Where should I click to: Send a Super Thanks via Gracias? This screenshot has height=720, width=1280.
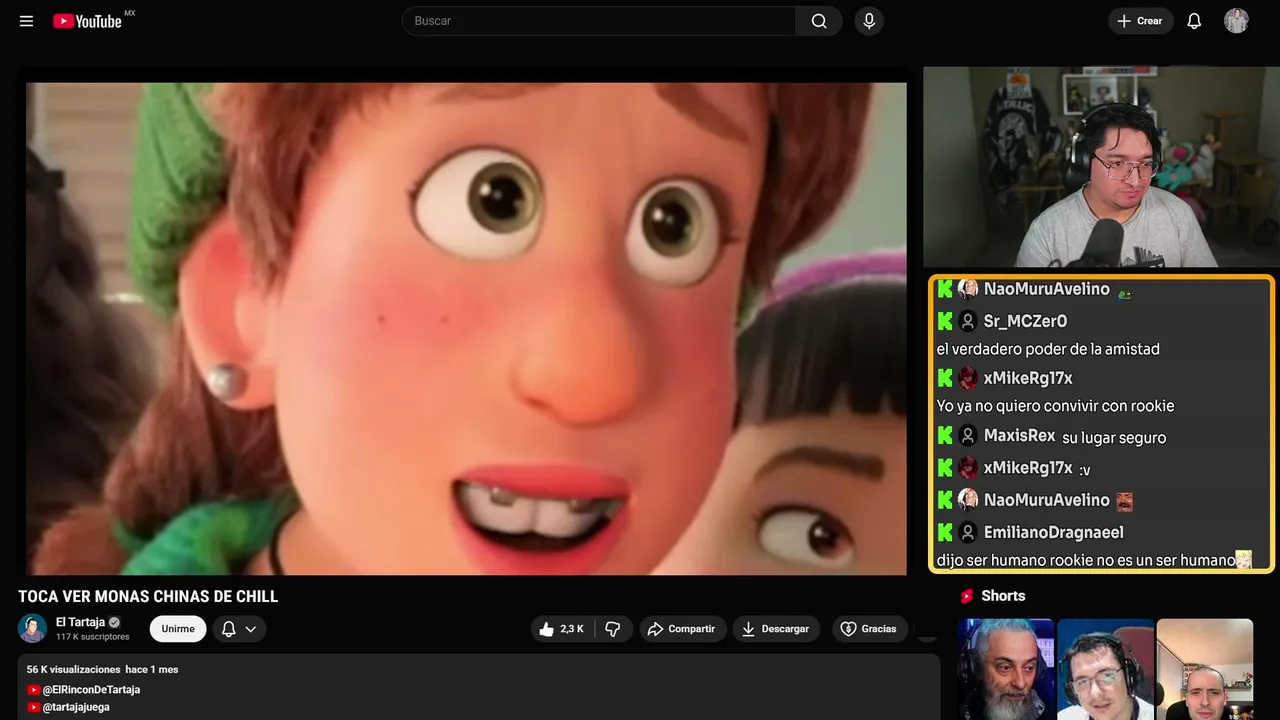pyautogui.click(x=868, y=629)
